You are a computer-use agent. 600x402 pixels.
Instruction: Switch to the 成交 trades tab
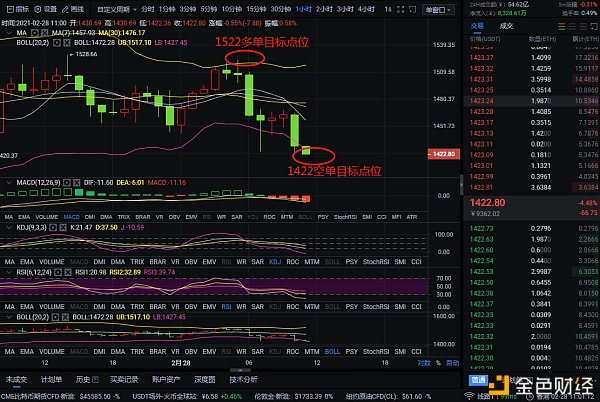point(506,26)
